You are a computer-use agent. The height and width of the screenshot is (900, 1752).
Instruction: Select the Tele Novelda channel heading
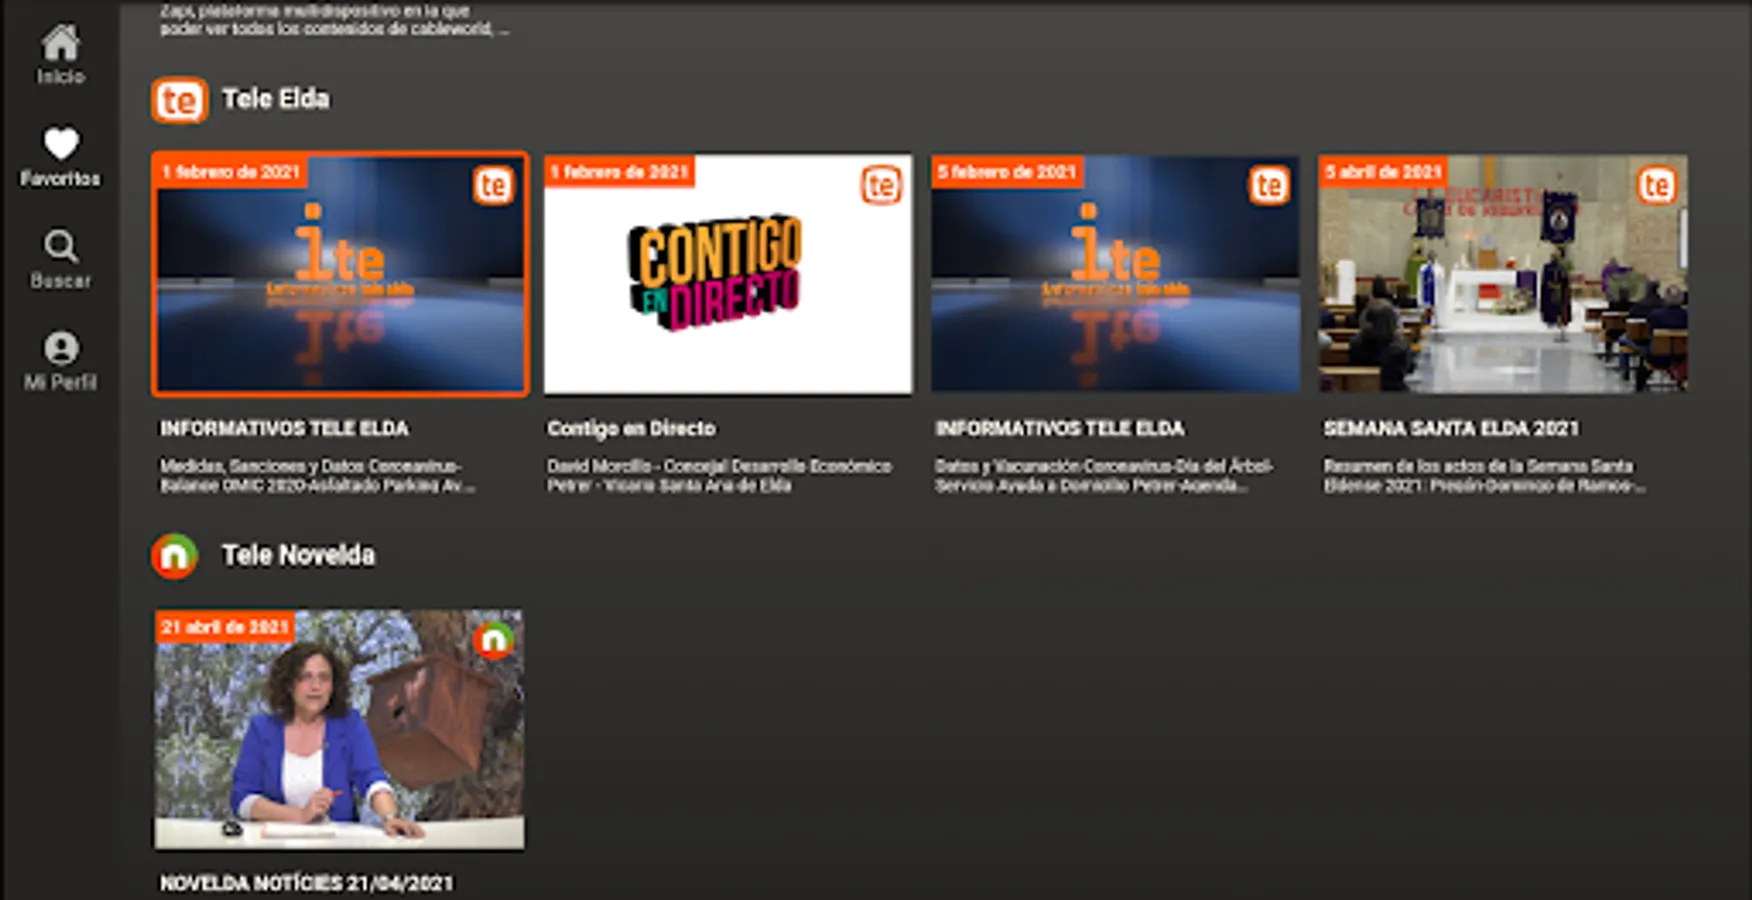pyautogui.click(x=299, y=555)
